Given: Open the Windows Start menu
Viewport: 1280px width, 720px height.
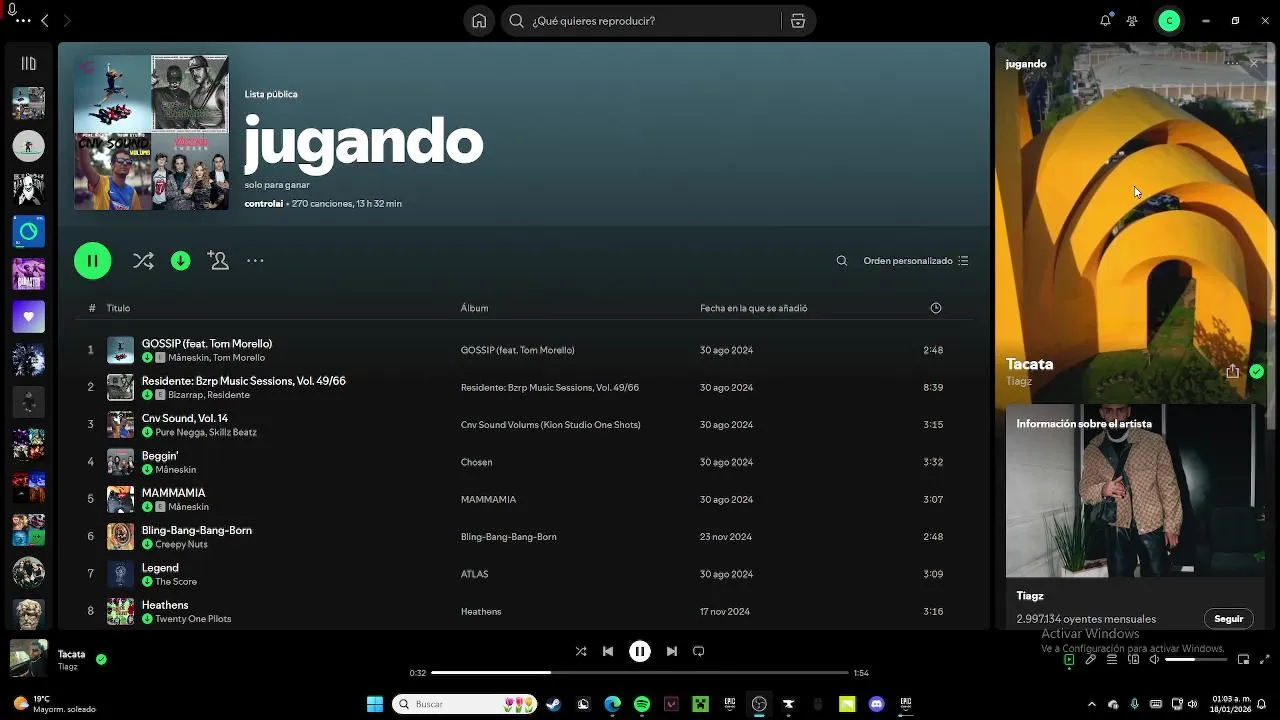Looking at the screenshot, I should point(375,704).
